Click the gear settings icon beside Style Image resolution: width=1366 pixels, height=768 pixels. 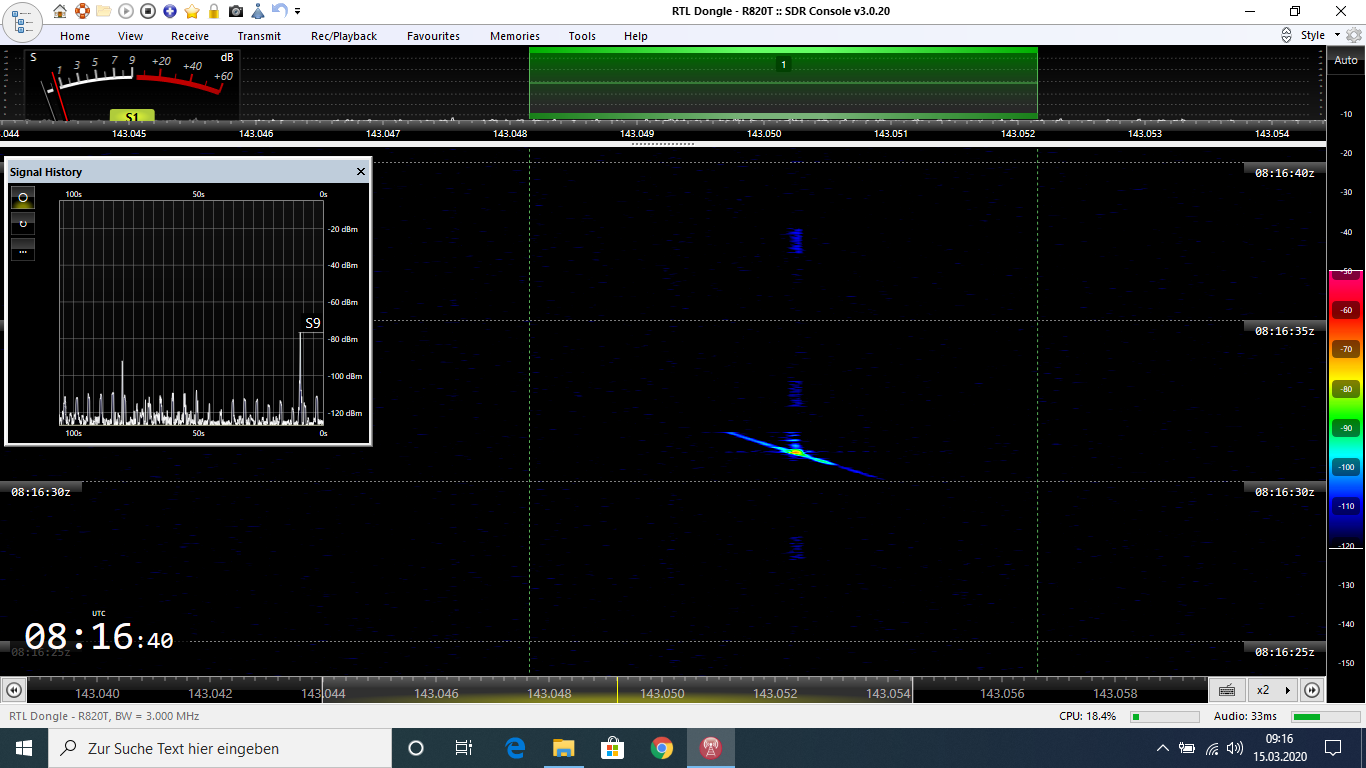click(x=1354, y=35)
